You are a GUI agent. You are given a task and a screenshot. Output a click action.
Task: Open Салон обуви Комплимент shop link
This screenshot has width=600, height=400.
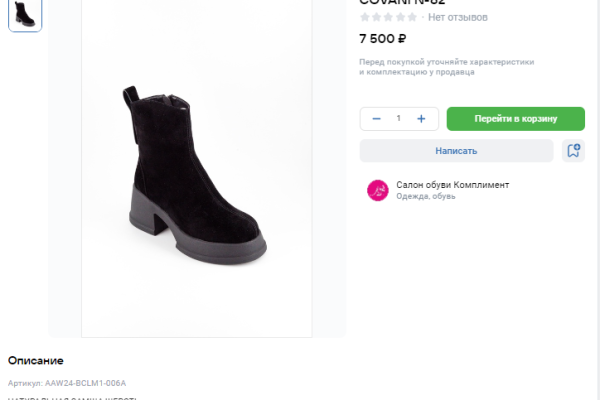452,185
